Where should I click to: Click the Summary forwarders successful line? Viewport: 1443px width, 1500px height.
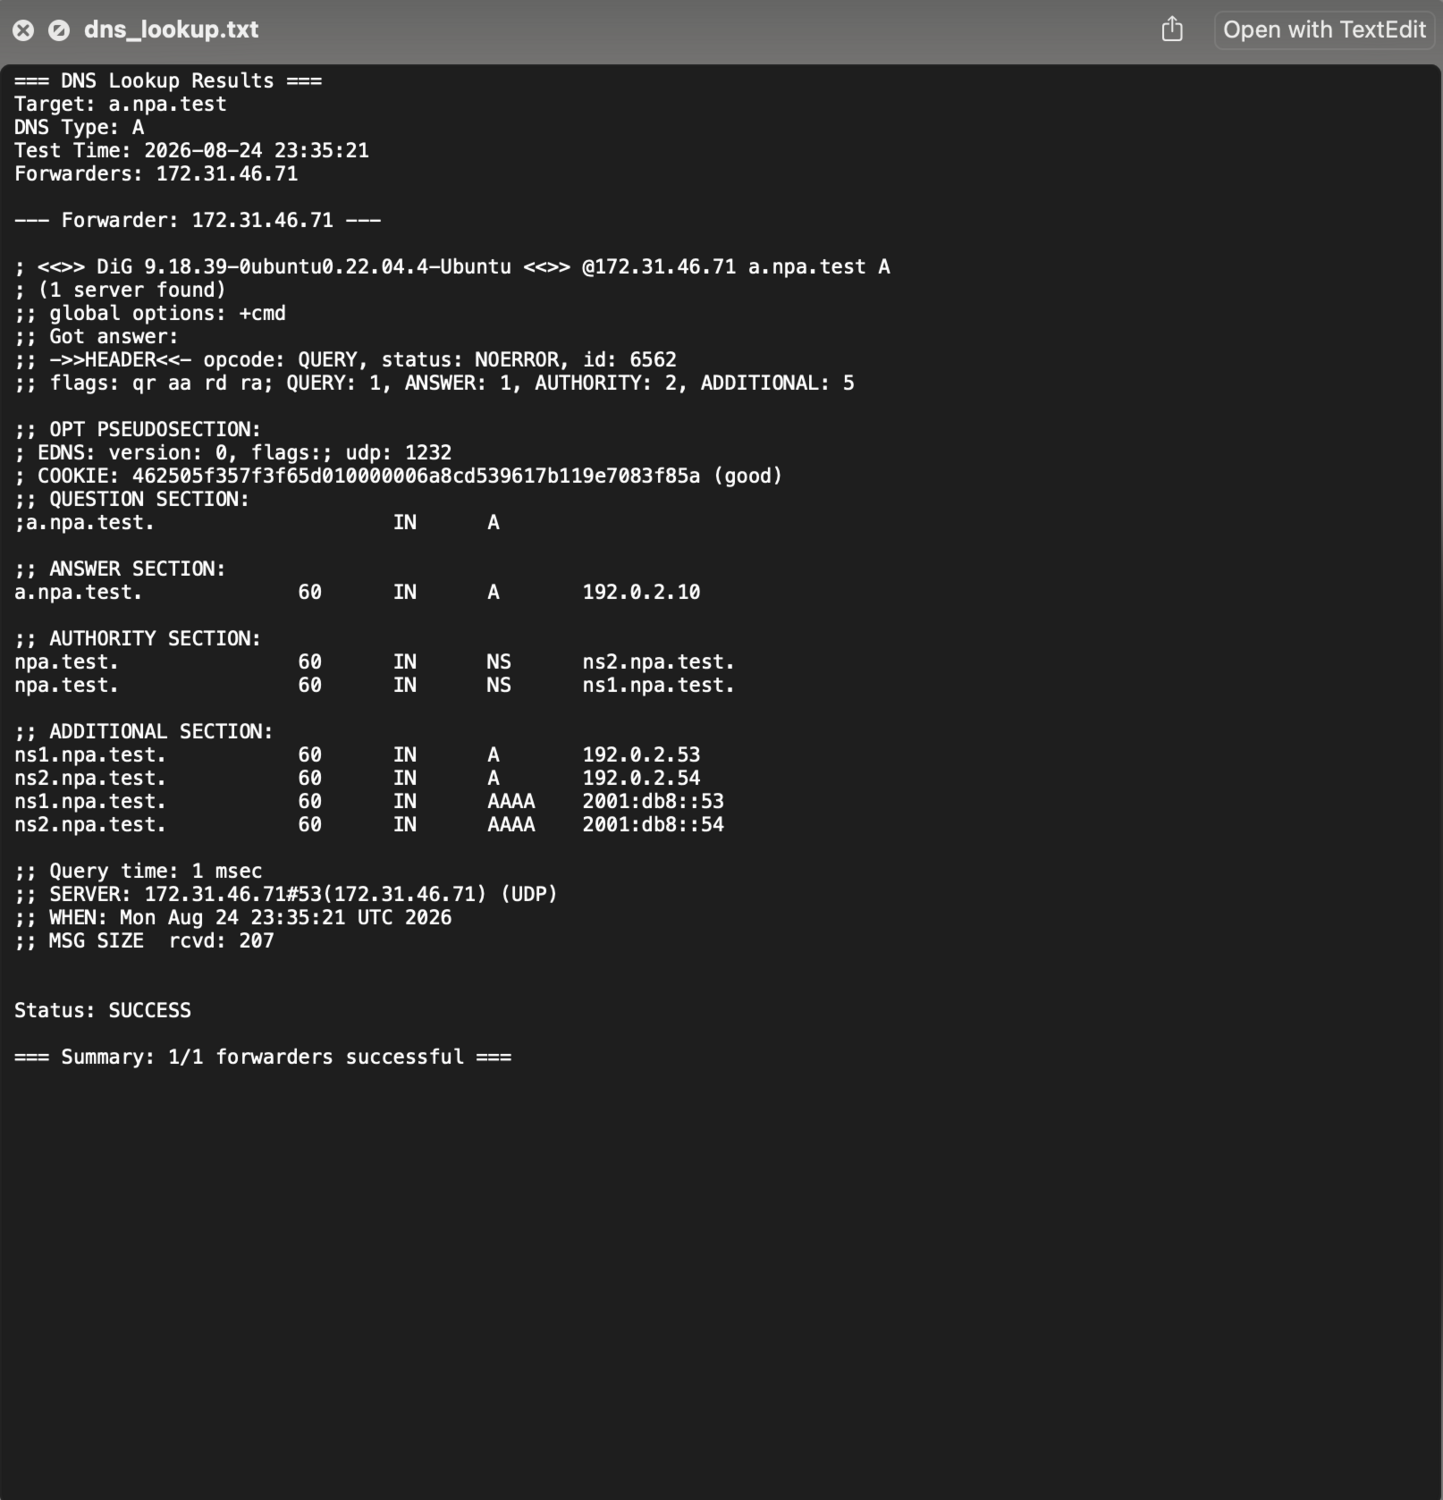(x=263, y=1057)
